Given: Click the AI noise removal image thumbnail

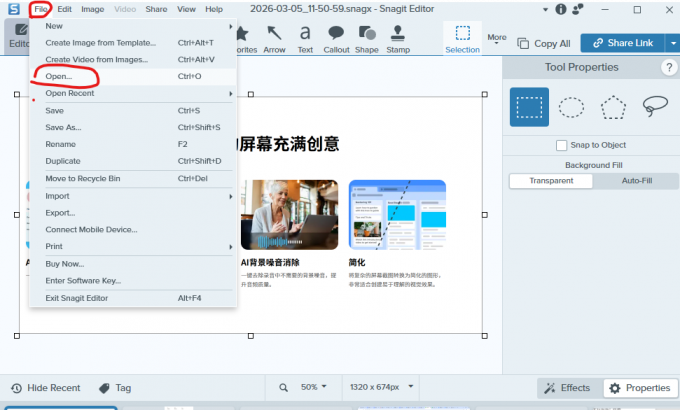Looking at the screenshot, I should coord(289,215).
